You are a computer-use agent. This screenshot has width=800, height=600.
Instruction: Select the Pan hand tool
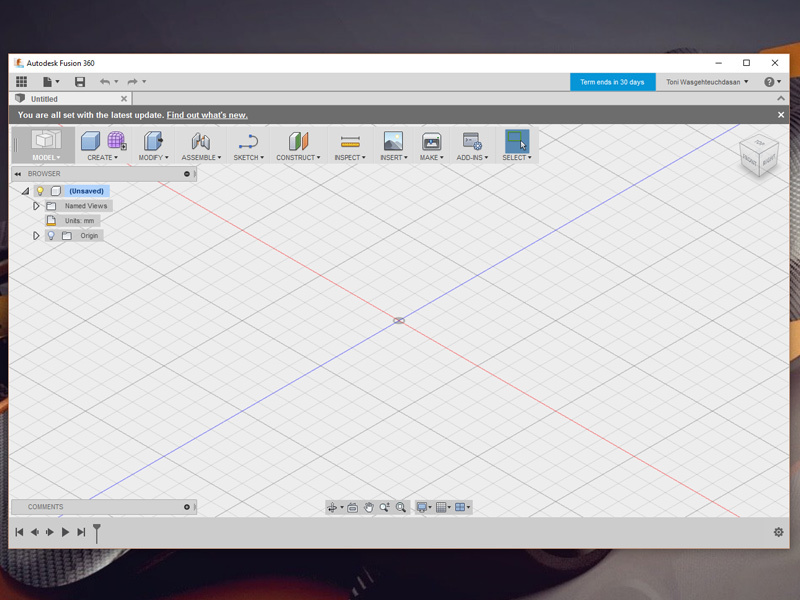tap(368, 507)
